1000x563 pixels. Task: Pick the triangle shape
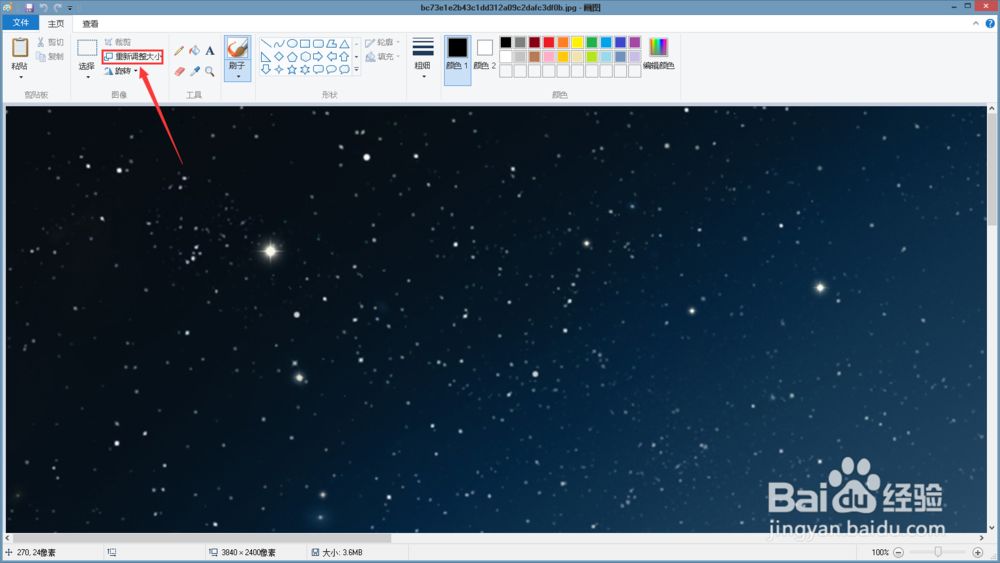tap(344, 43)
